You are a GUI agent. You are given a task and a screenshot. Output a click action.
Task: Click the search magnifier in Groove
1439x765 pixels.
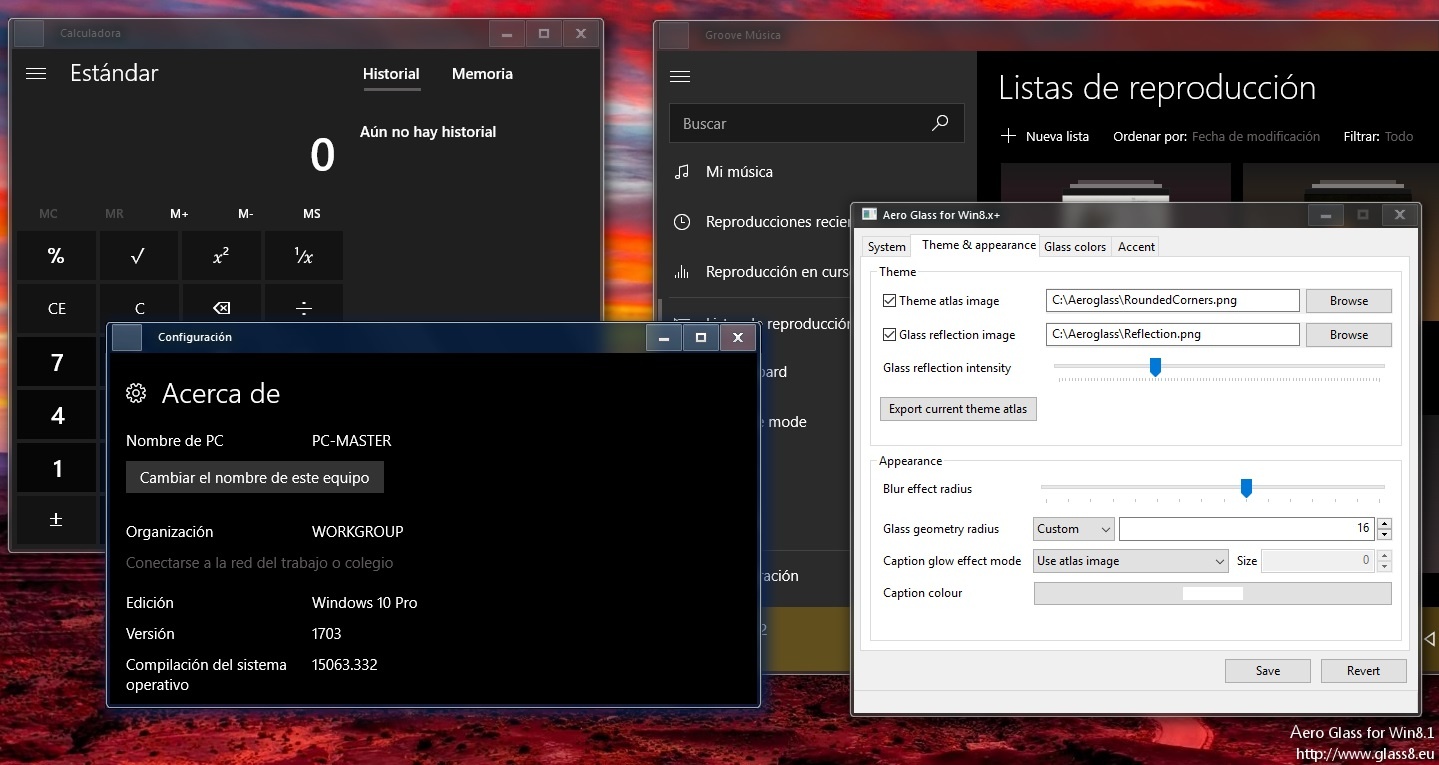(x=939, y=123)
